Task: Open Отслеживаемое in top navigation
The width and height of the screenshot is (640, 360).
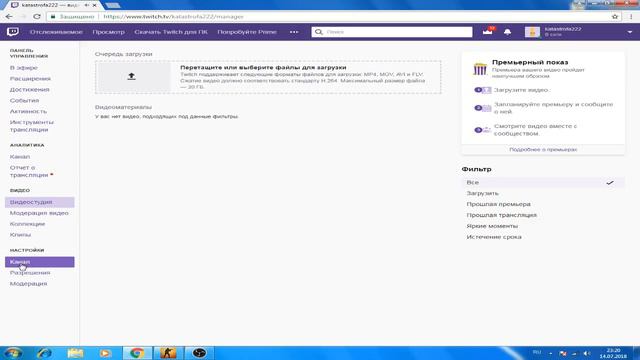Action: tap(56, 32)
